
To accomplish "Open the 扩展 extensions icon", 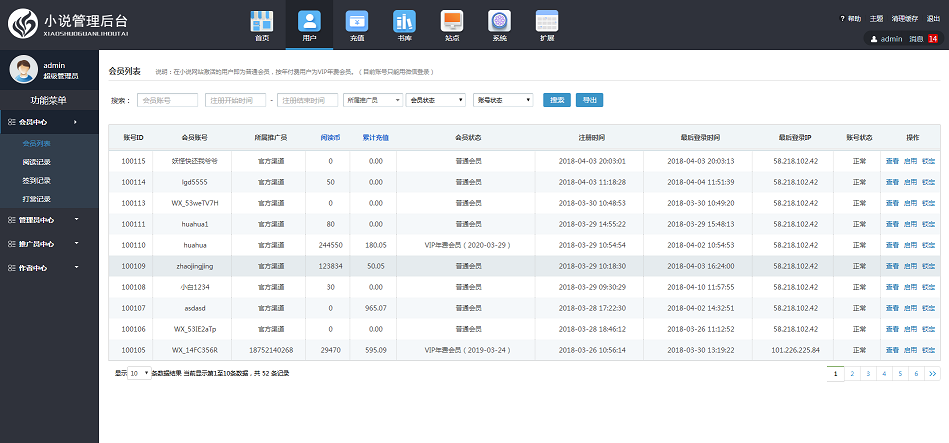I will click(546, 23).
